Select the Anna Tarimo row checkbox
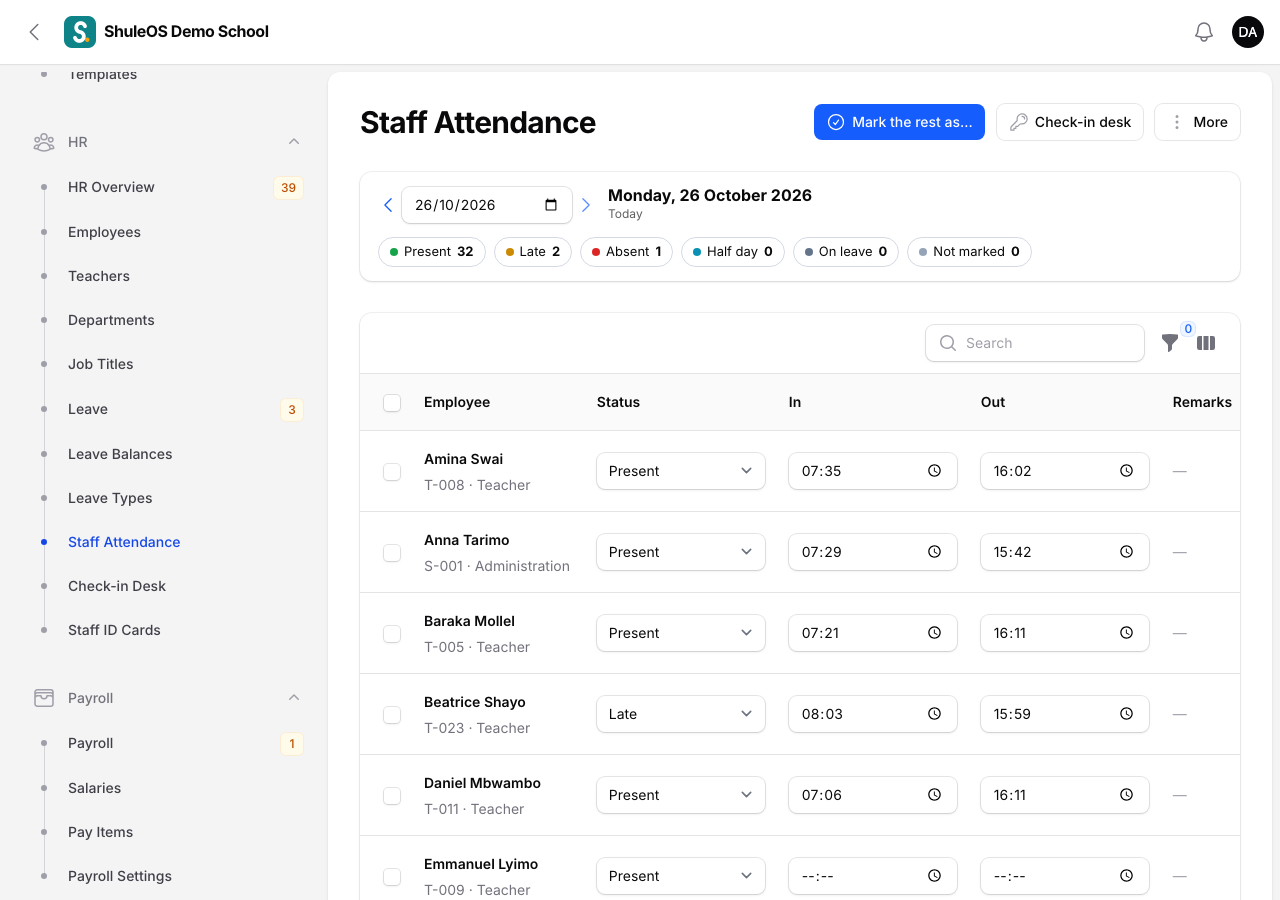The image size is (1280, 900). (392, 552)
